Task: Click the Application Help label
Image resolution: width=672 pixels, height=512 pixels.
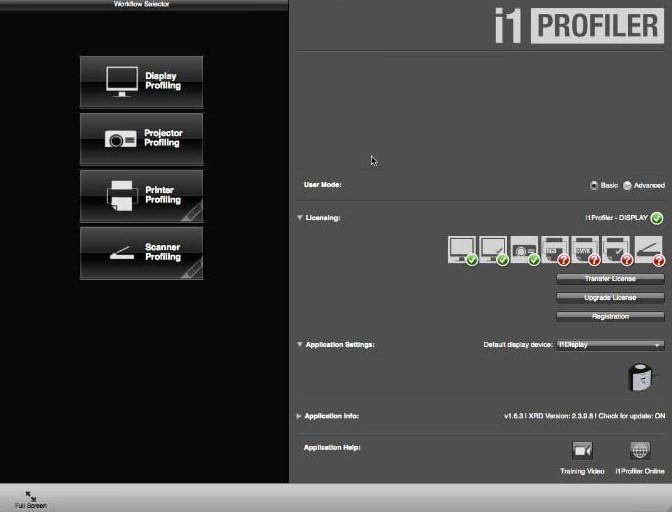Action: click(x=332, y=447)
